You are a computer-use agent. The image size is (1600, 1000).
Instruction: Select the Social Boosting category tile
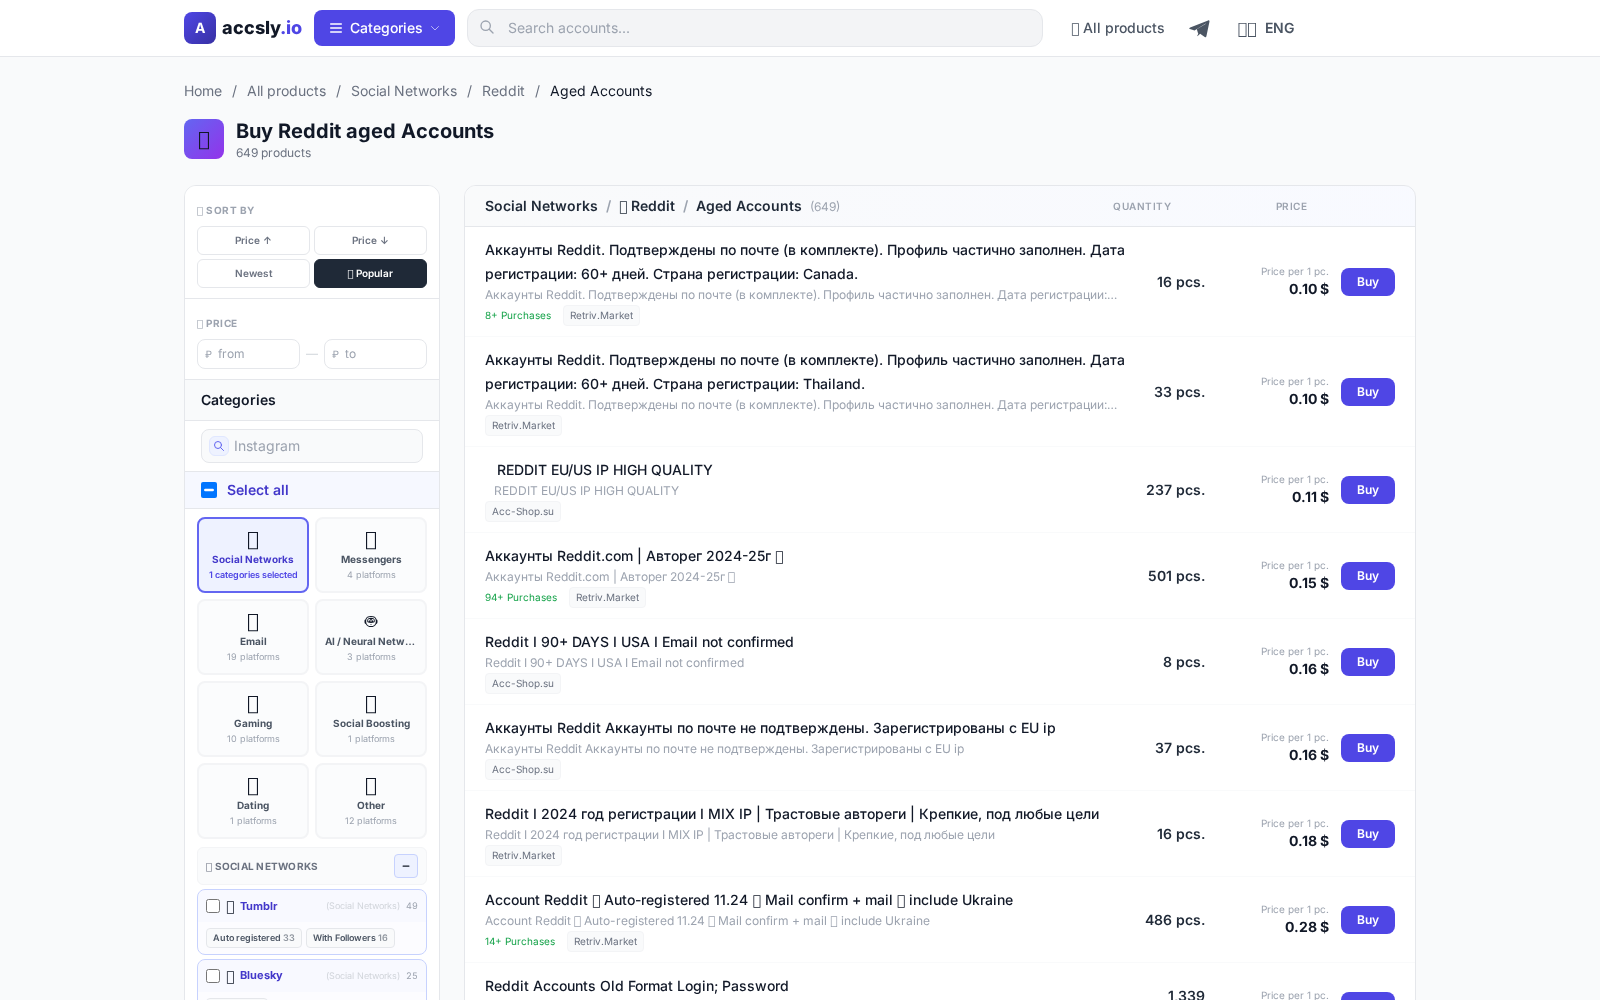371,719
